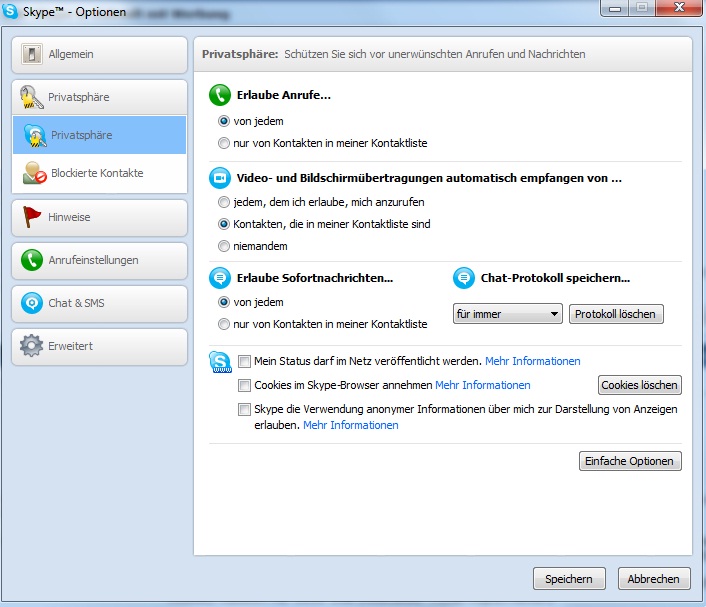Minimize the Skype Optionen window
The height and width of the screenshot is (607, 706).
[x=615, y=8]
